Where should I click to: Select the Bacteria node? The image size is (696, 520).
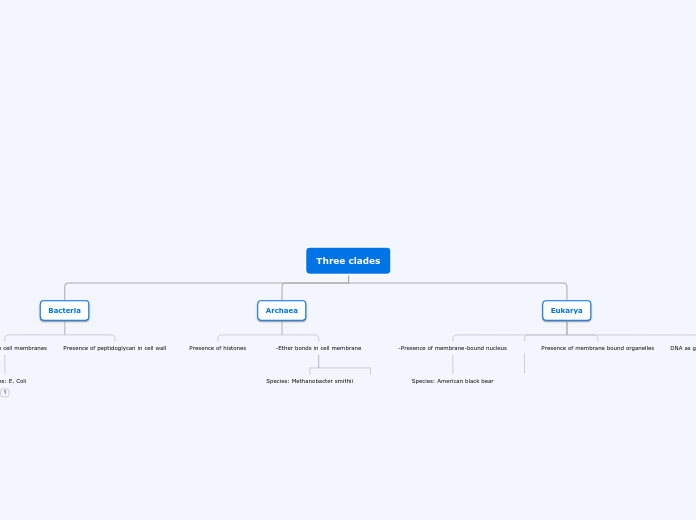64,310
